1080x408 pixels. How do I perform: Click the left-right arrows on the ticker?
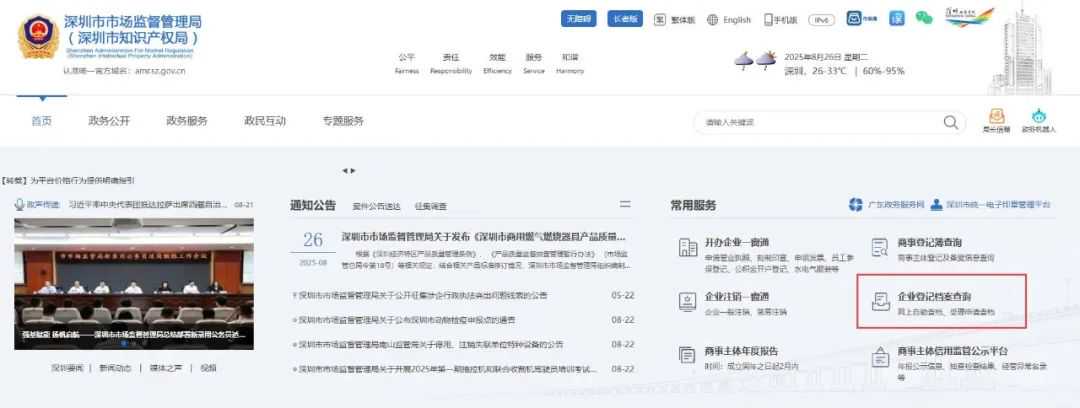[349, 170]
